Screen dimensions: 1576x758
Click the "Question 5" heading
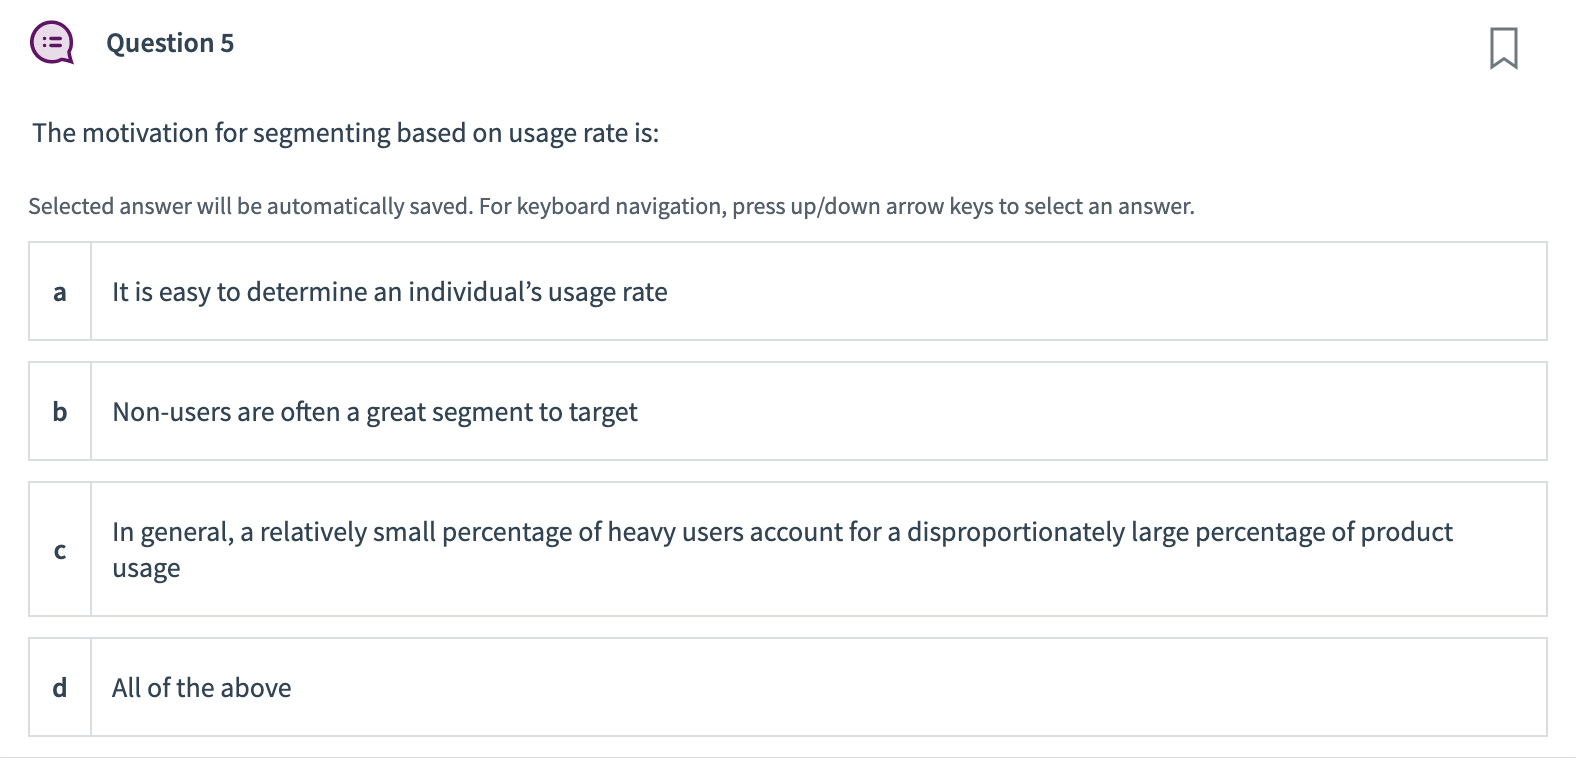(170, 43)
